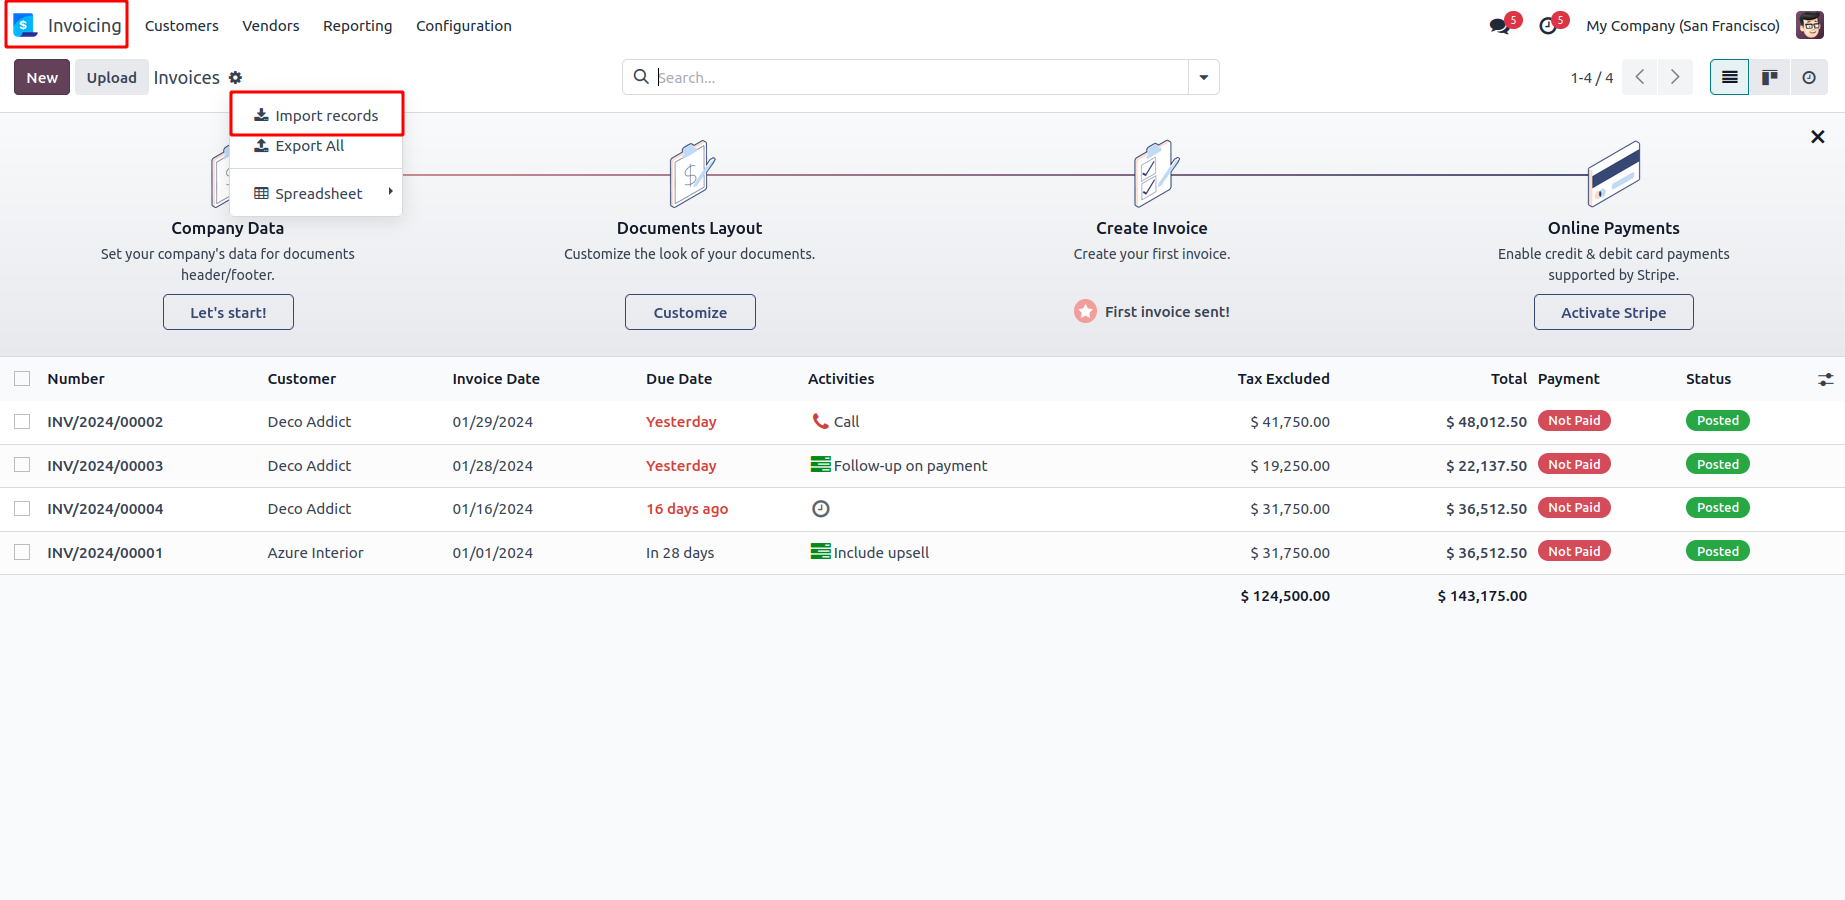Open the Configuration menu
Viewport: 1845px width, 900px height.
click(463, 26)
